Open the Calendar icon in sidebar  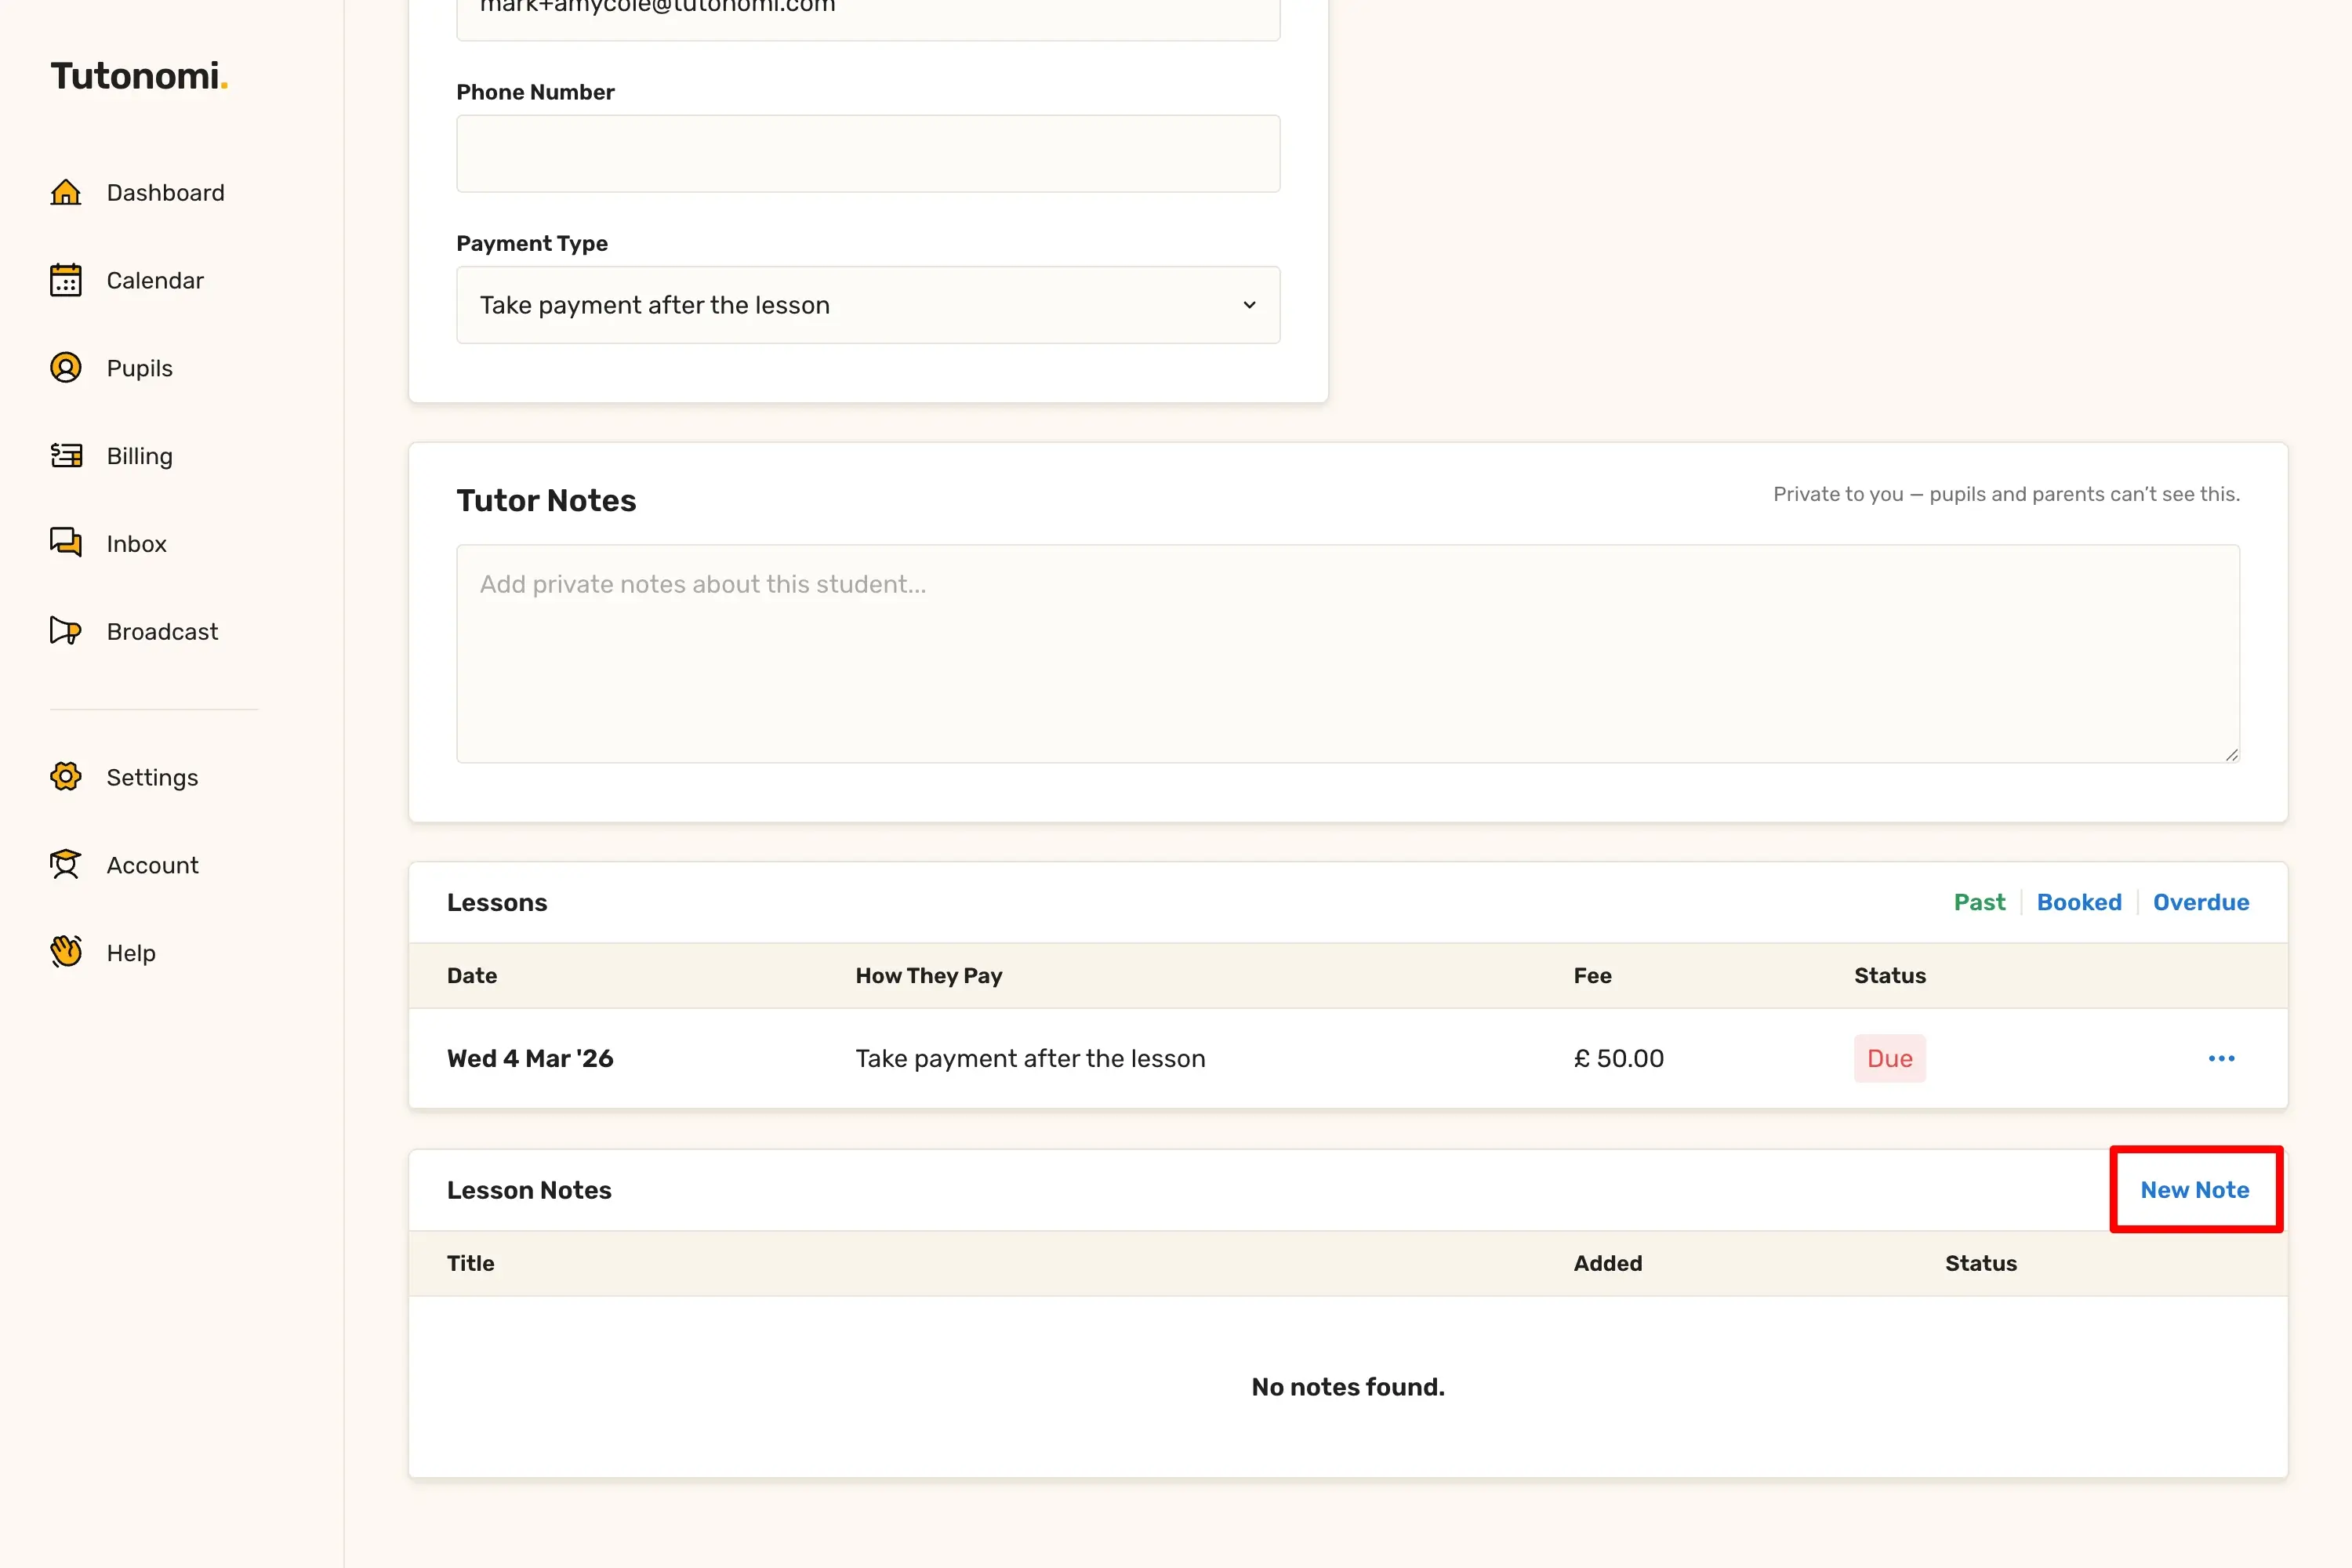point(66,280)
